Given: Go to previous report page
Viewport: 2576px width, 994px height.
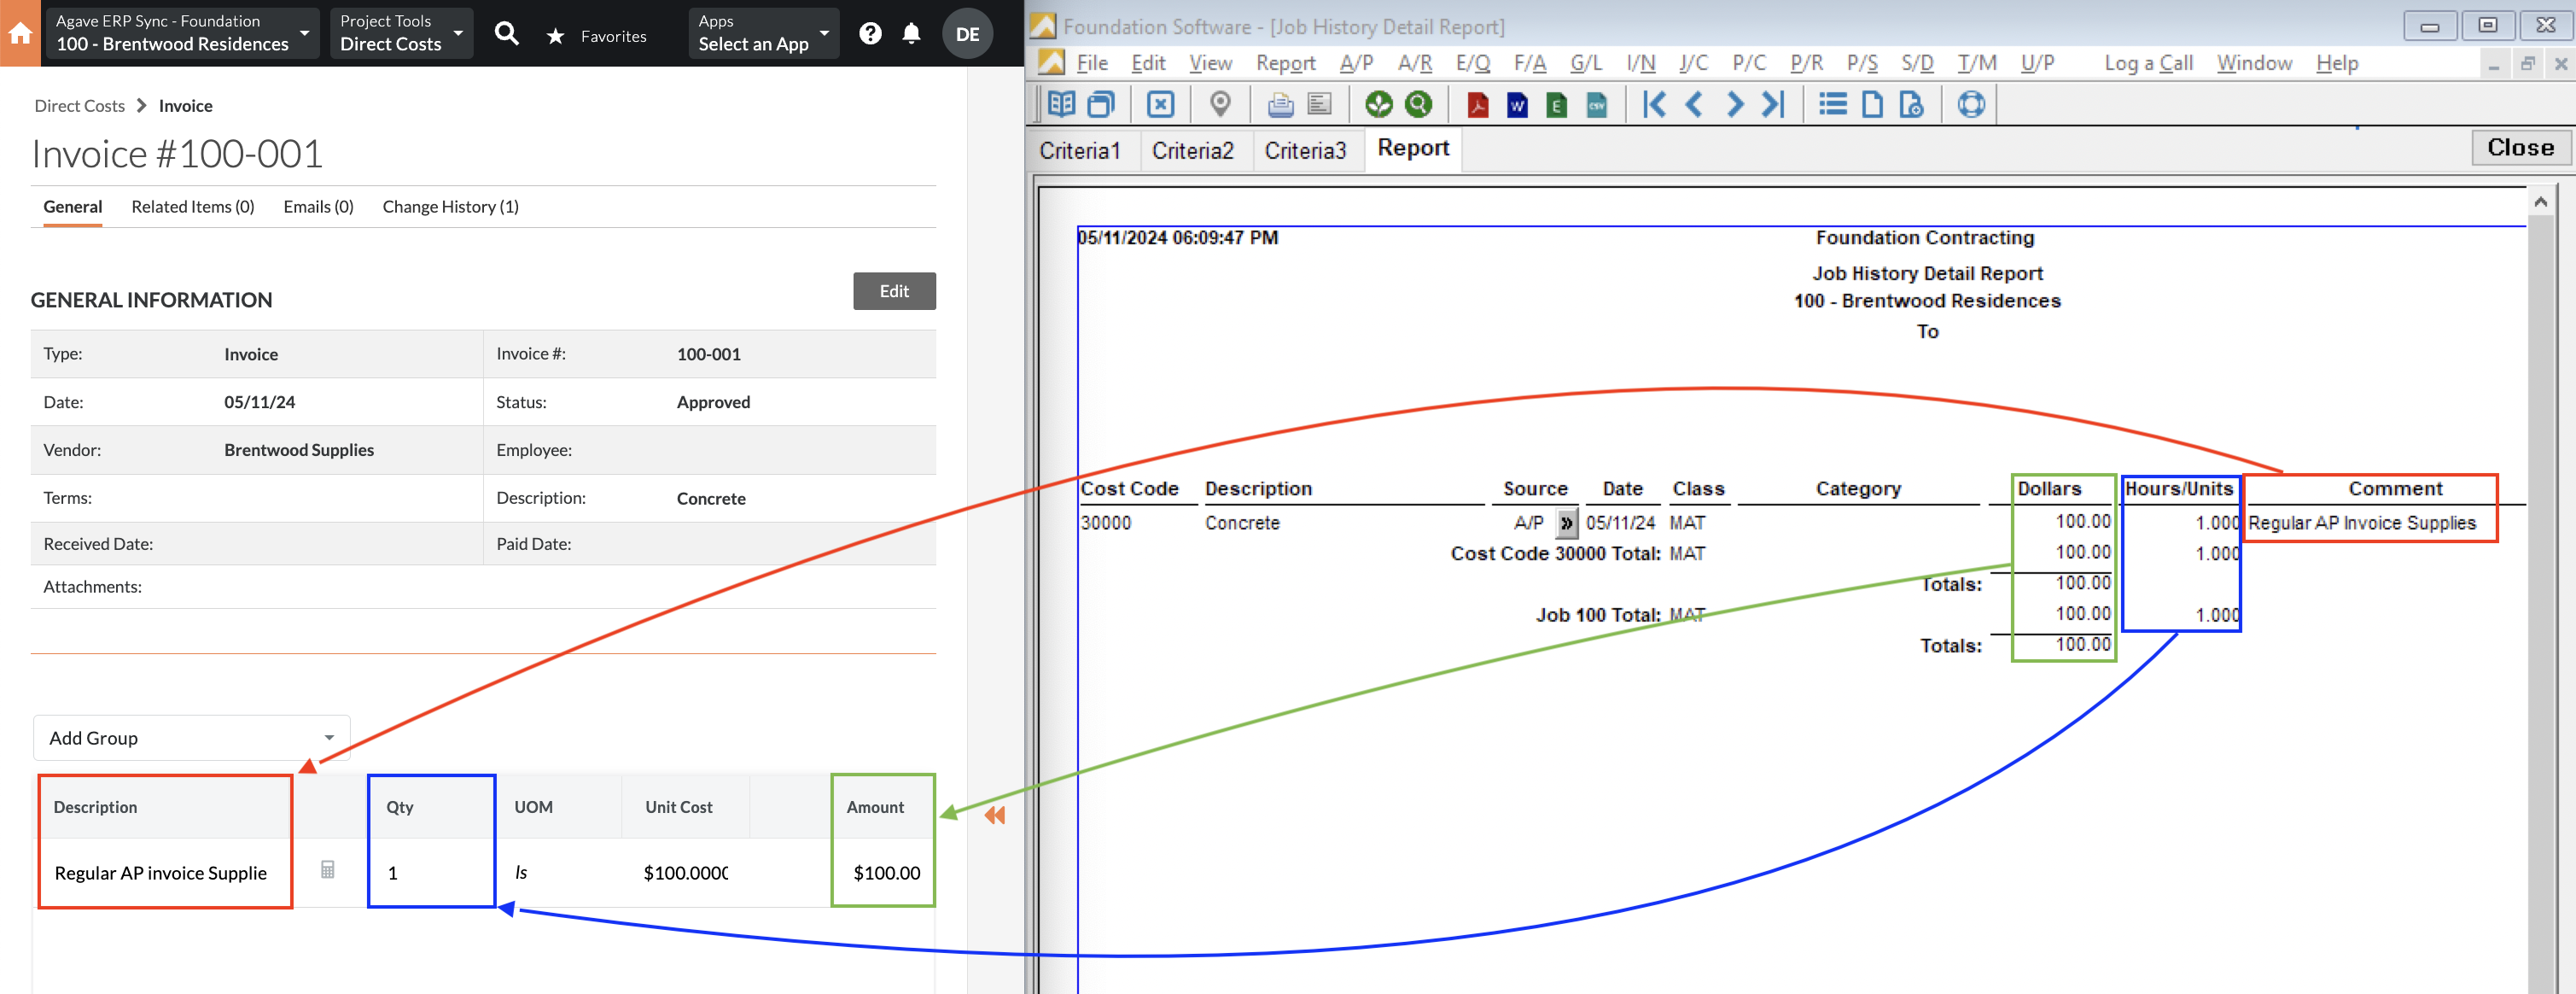Looking at the screenshot, I should click(1694, 104).
